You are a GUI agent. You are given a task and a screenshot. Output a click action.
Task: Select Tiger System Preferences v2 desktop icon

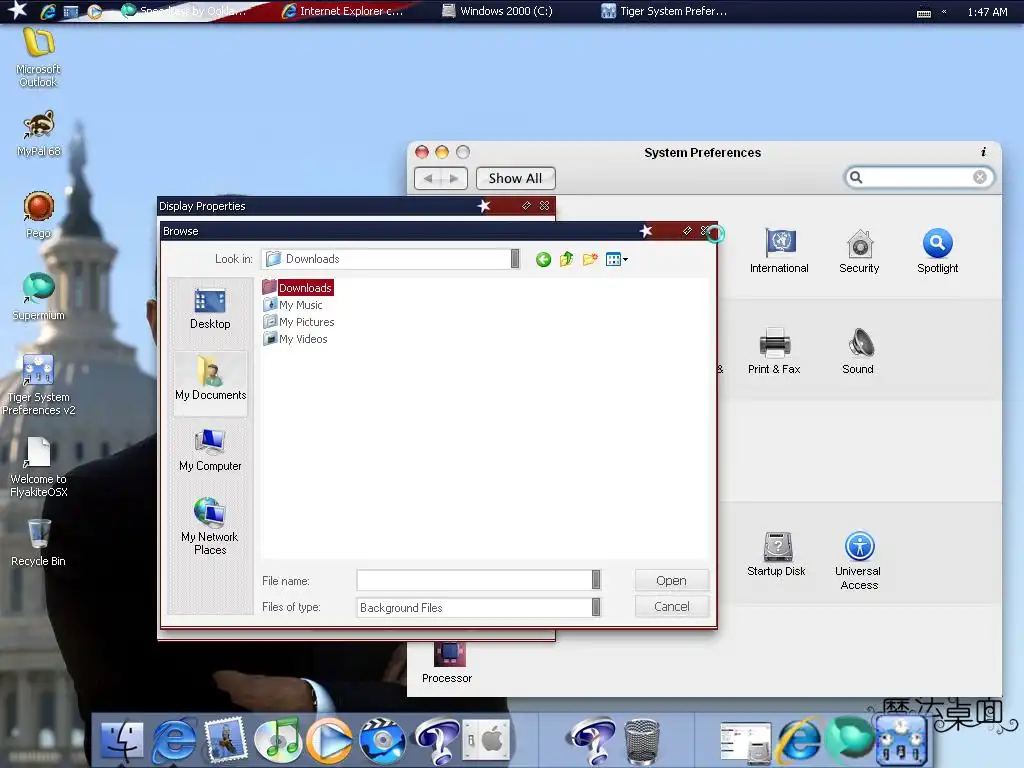[39, 385]
